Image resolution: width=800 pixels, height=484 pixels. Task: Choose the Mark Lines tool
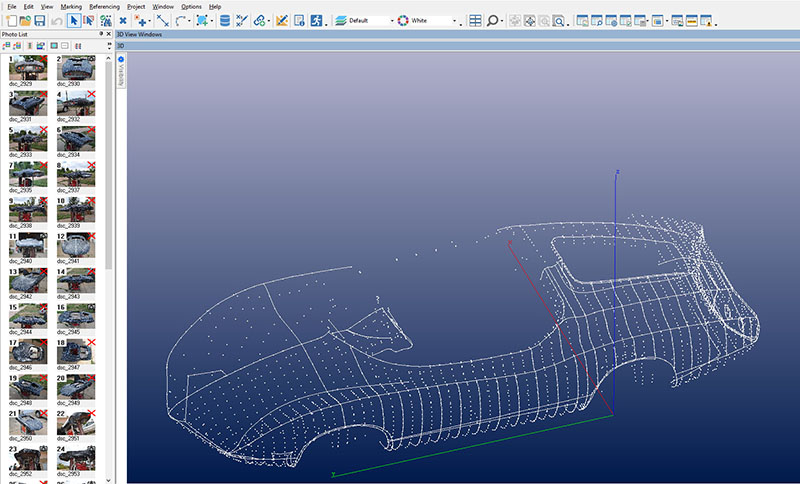[162, 20]
